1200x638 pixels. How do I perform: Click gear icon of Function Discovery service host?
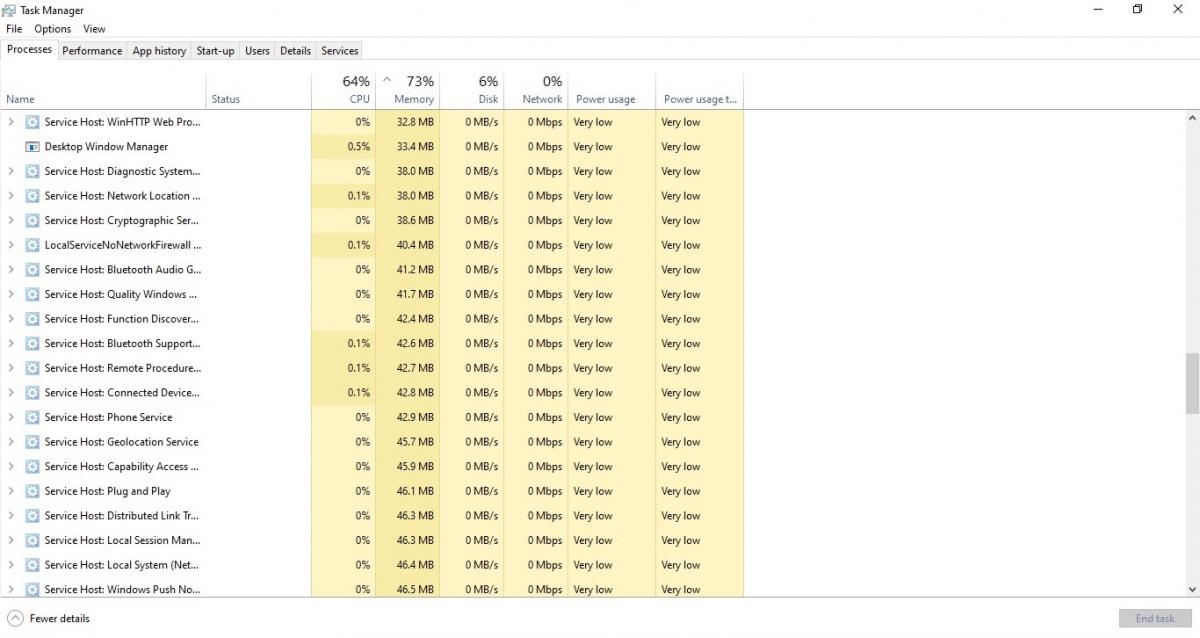tap(32, 319)
